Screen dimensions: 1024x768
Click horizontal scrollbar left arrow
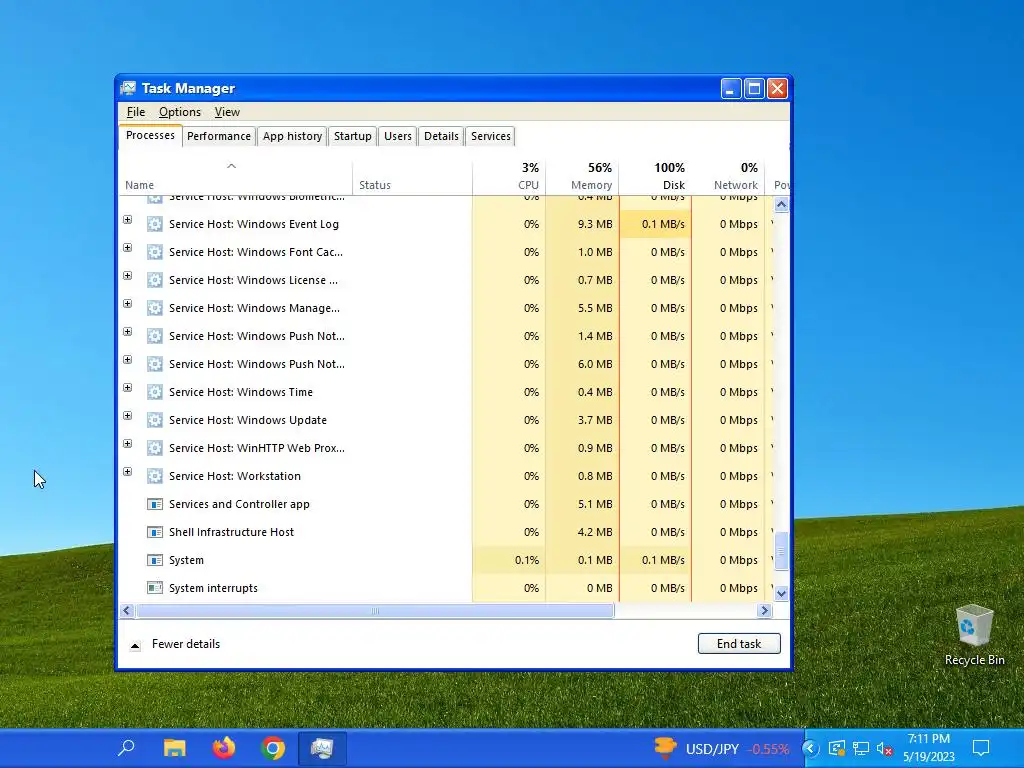[127, 611]
